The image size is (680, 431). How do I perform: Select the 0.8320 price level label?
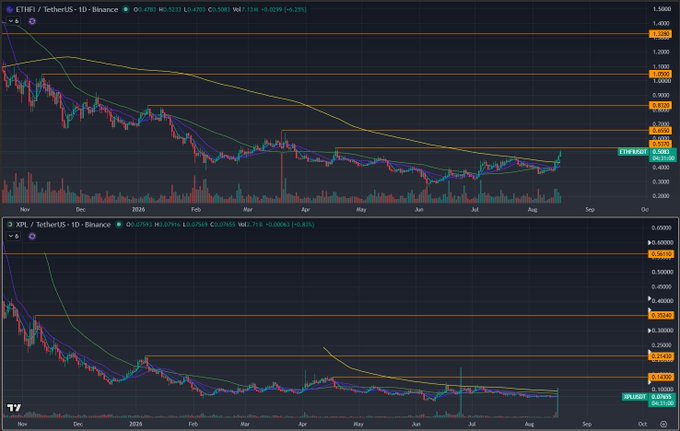coord(660,105)
